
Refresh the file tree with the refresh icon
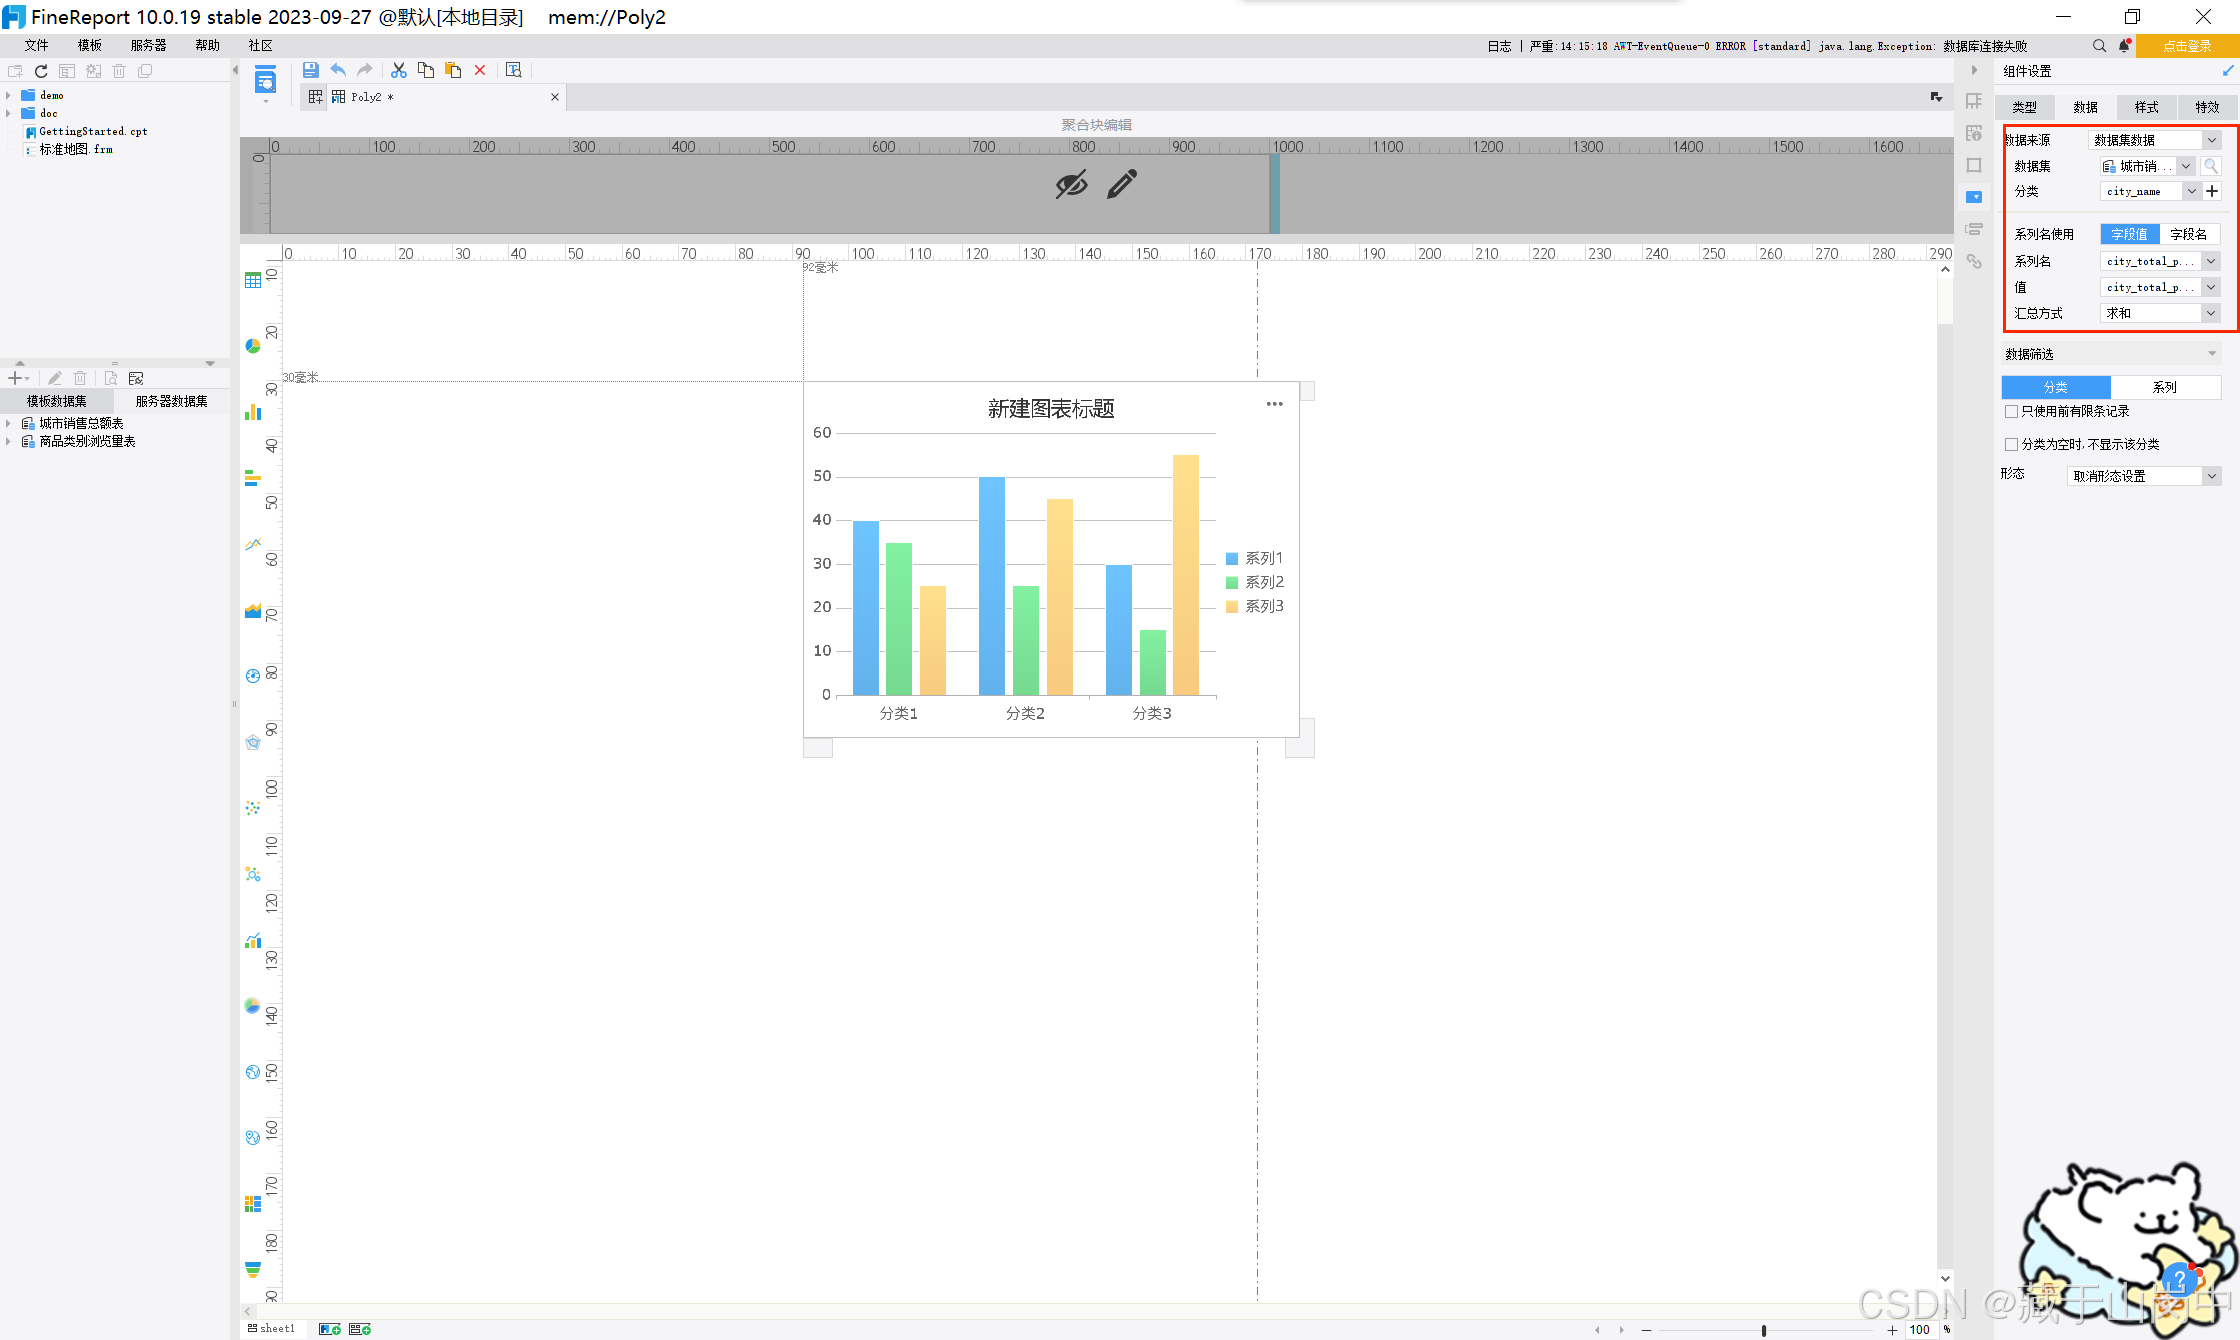(x=41, y=71)
